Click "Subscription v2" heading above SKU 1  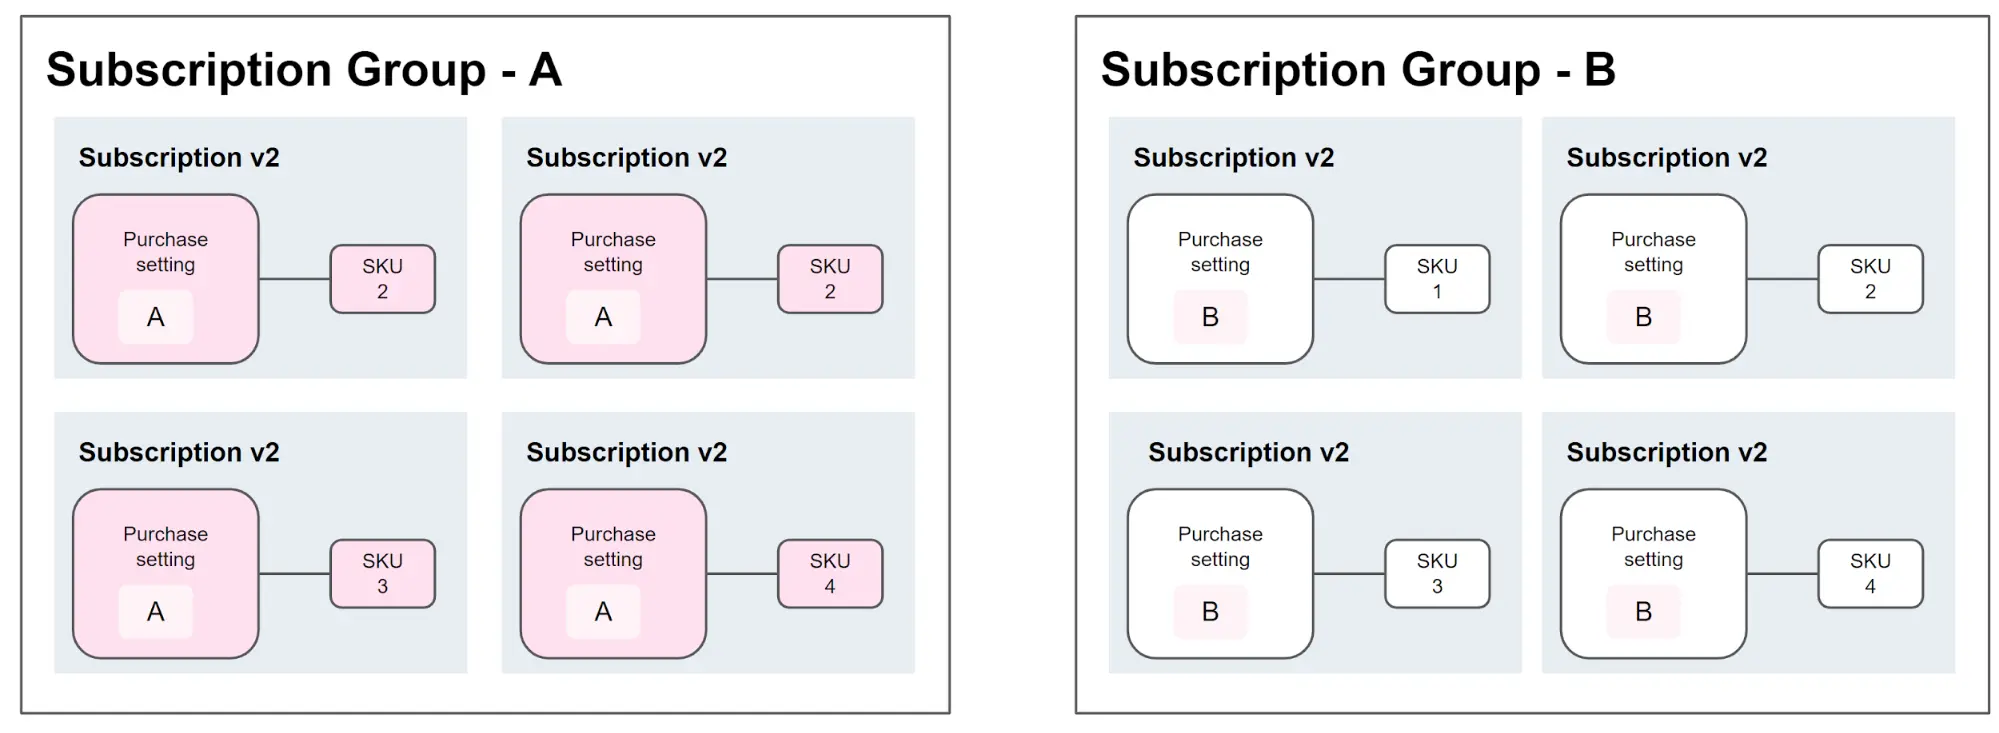(x=1233, y=158)
